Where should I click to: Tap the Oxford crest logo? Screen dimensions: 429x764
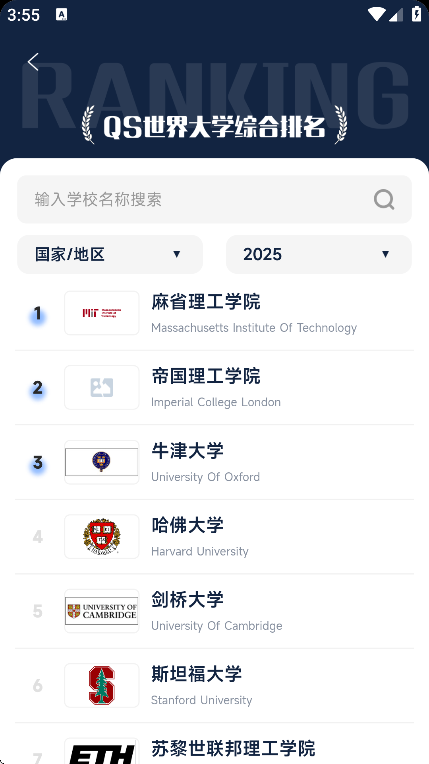(102, 462)
